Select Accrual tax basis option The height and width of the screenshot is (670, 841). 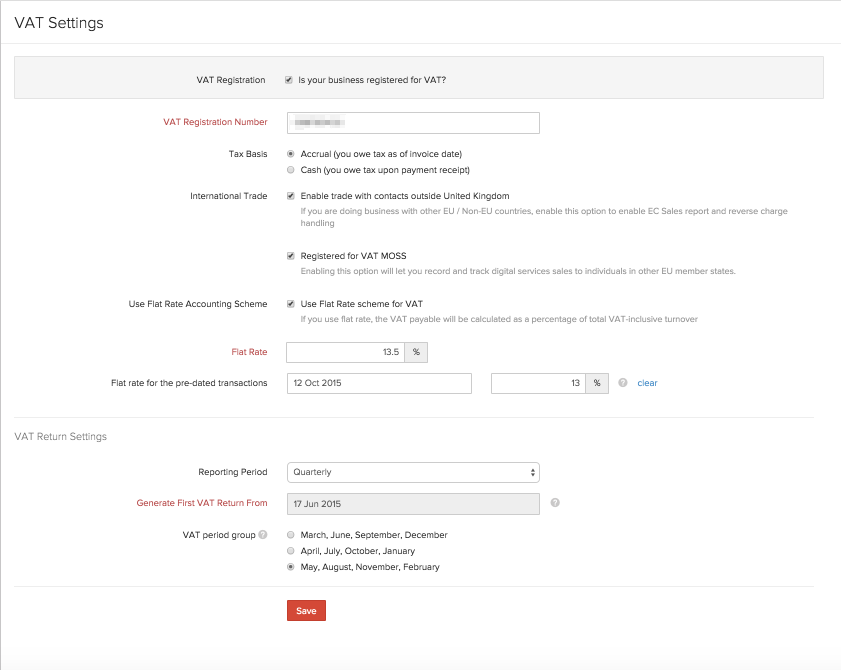coord(291,154)
